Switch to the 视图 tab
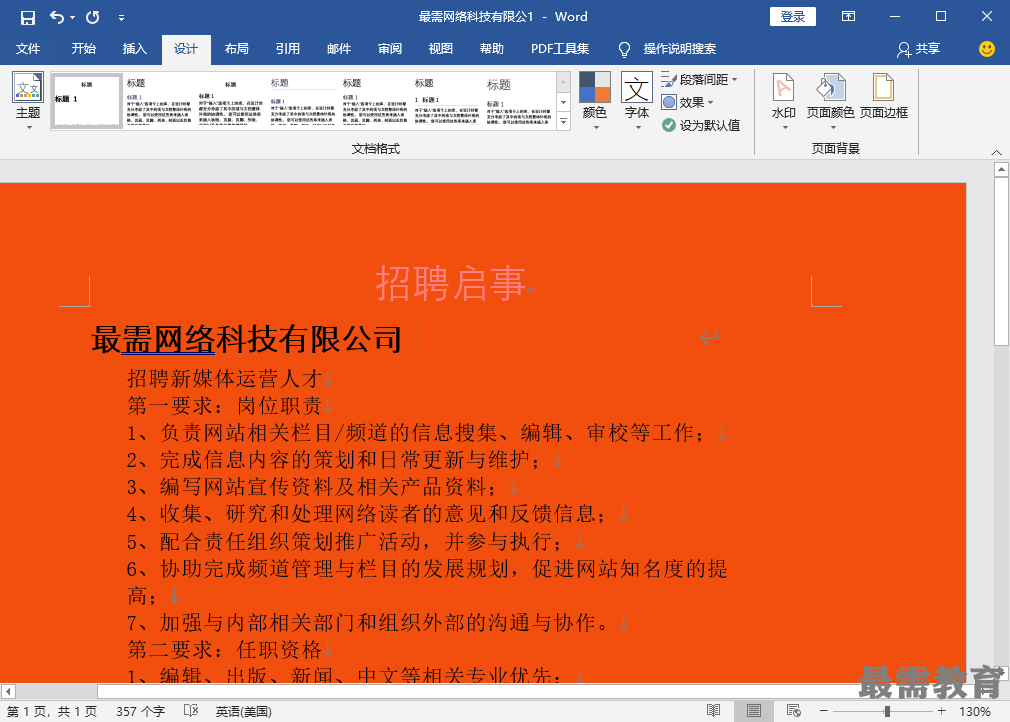Image resolution: width=1010 pixels, height=722 pixels. tap(441, 49)
